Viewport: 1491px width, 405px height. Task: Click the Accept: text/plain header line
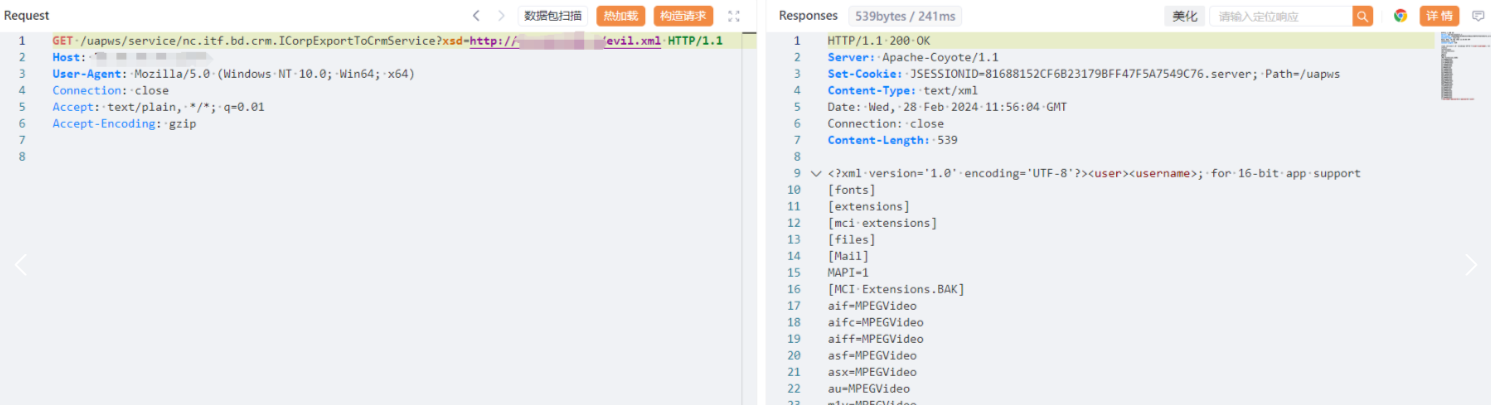click(x=159, y=107)
